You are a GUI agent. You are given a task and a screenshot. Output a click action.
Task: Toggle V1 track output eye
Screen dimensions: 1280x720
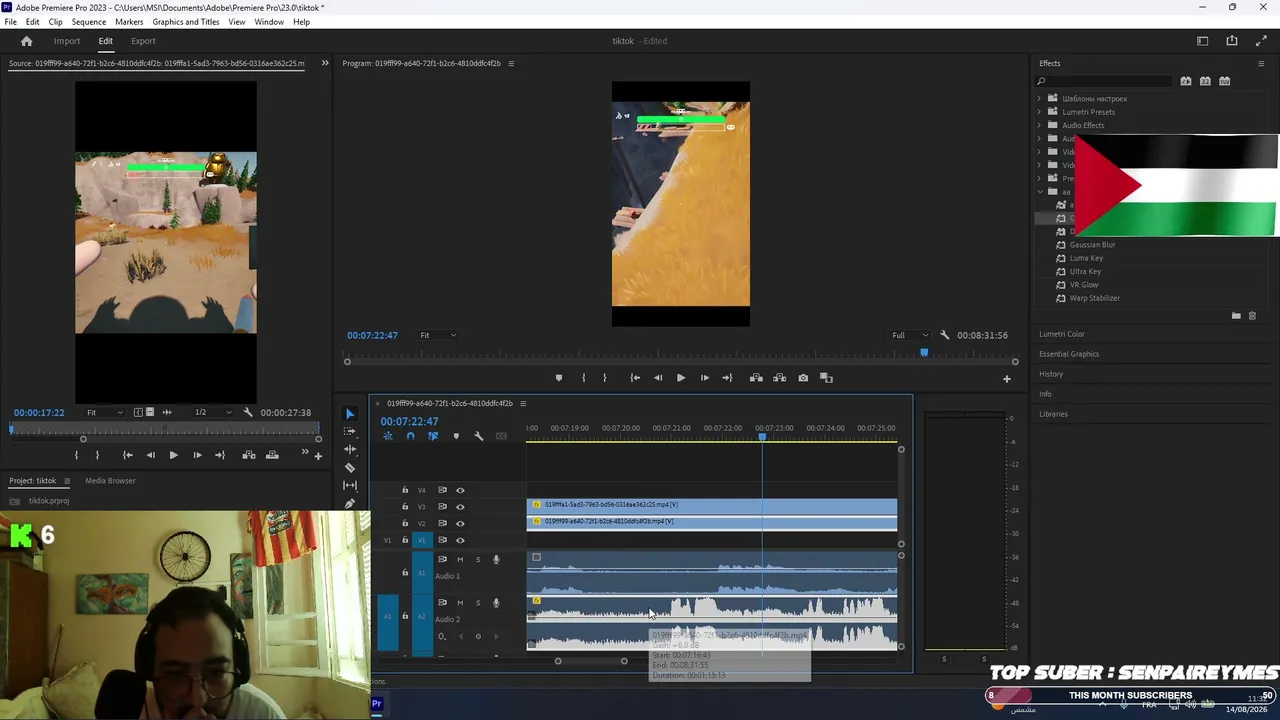pos(460,540)
